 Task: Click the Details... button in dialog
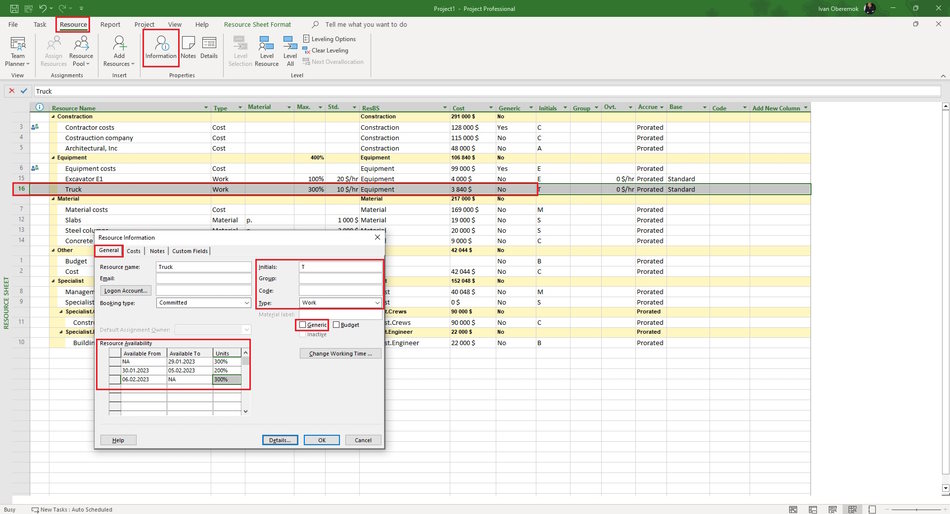pos(280,440)
